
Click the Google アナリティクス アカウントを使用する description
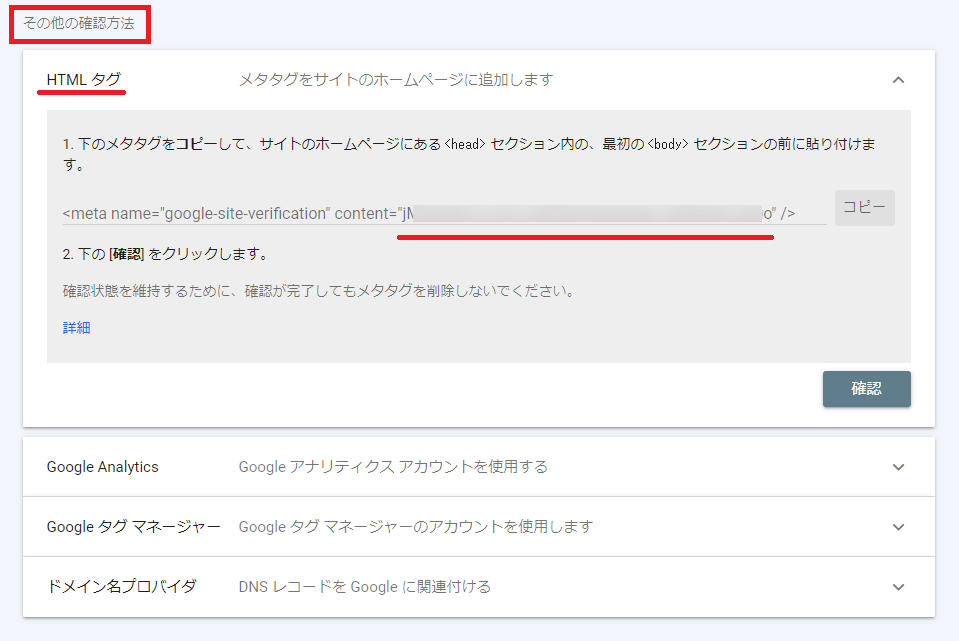[x=392, y=467]
